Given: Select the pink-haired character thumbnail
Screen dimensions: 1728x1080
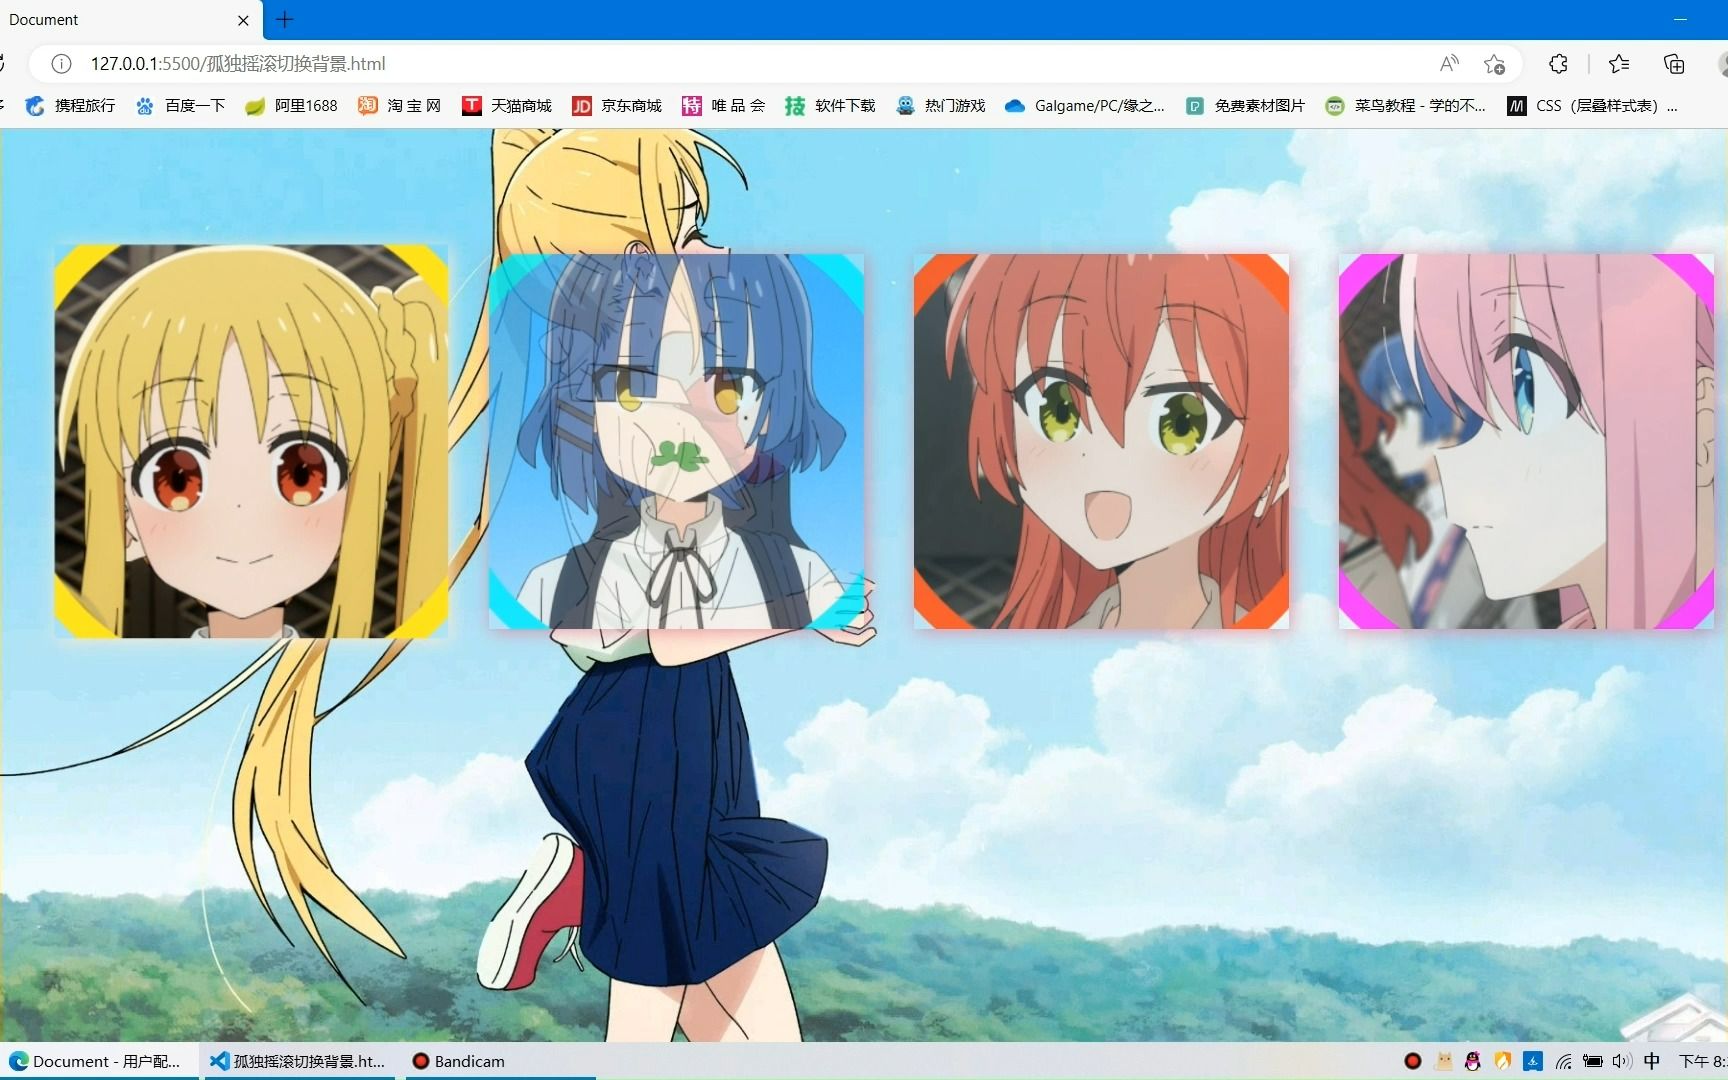Looking at the screenshot, I should point(1526,441).
